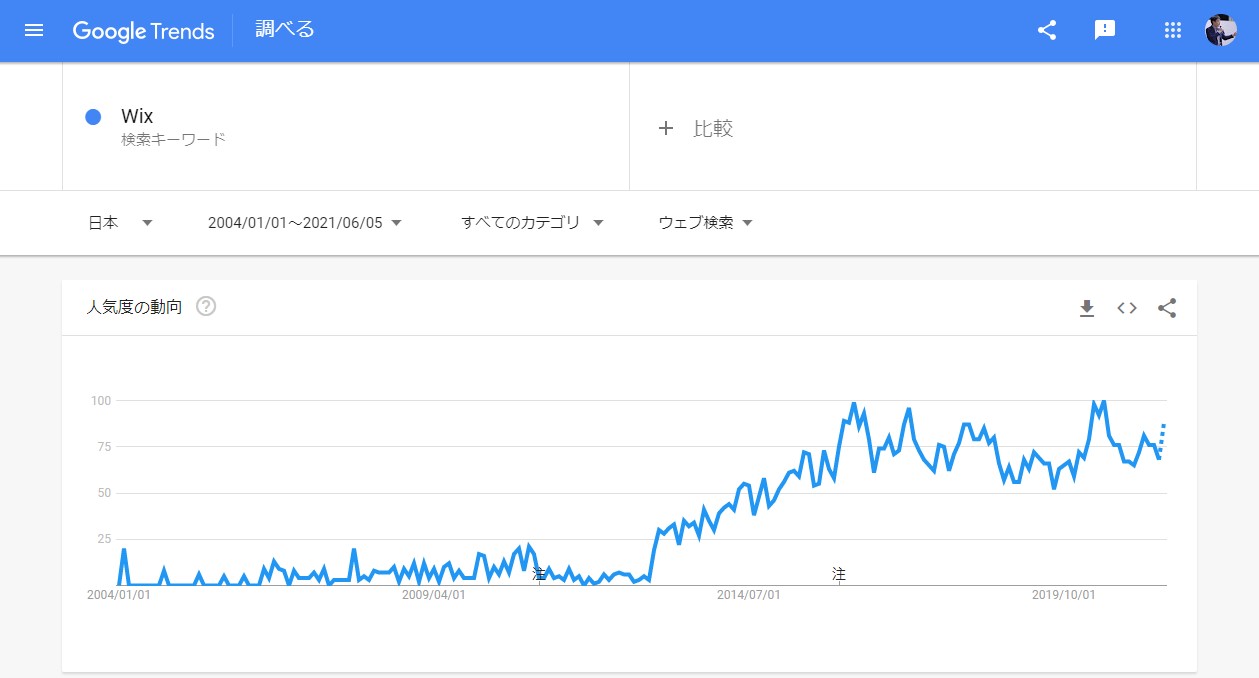Expand the 日本 region dropdown
Screen dimensions: 1259x678
pos(120,223)
